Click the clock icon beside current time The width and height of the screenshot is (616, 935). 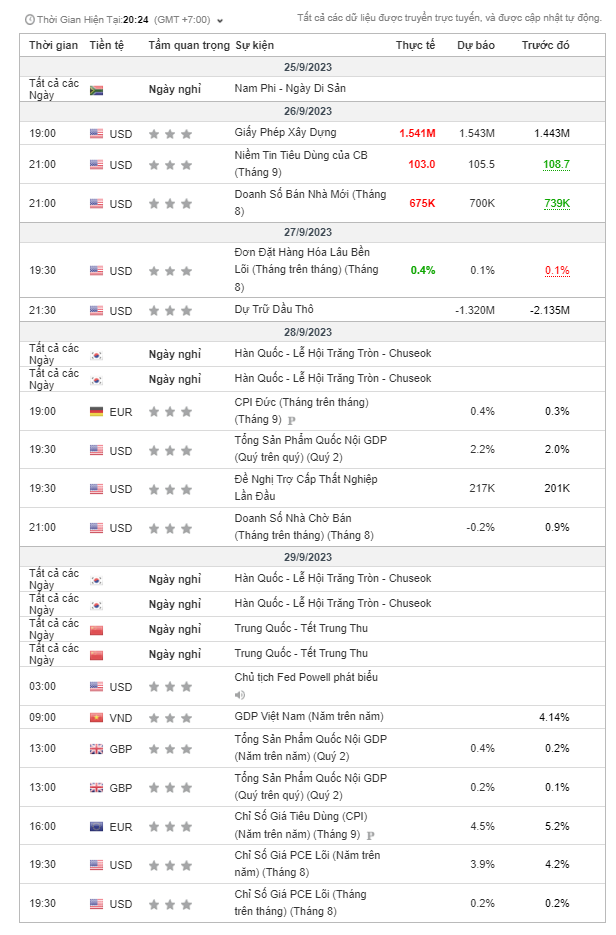click(x=29, y=19)
